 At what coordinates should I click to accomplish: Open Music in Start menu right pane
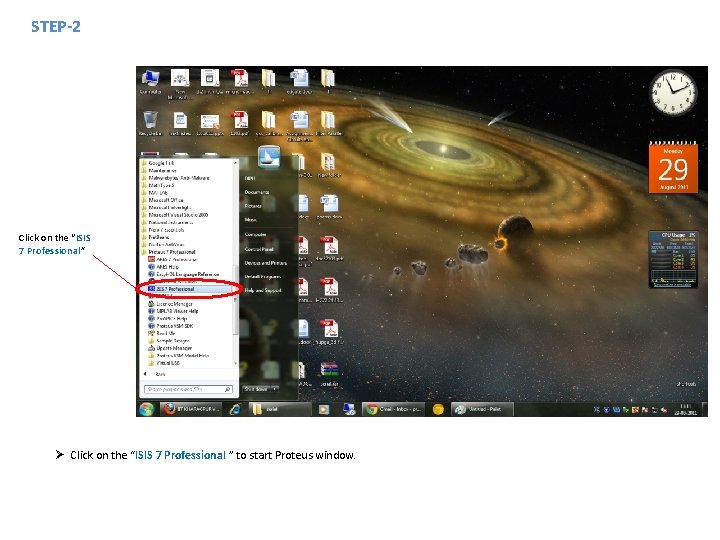pos(251,220)
